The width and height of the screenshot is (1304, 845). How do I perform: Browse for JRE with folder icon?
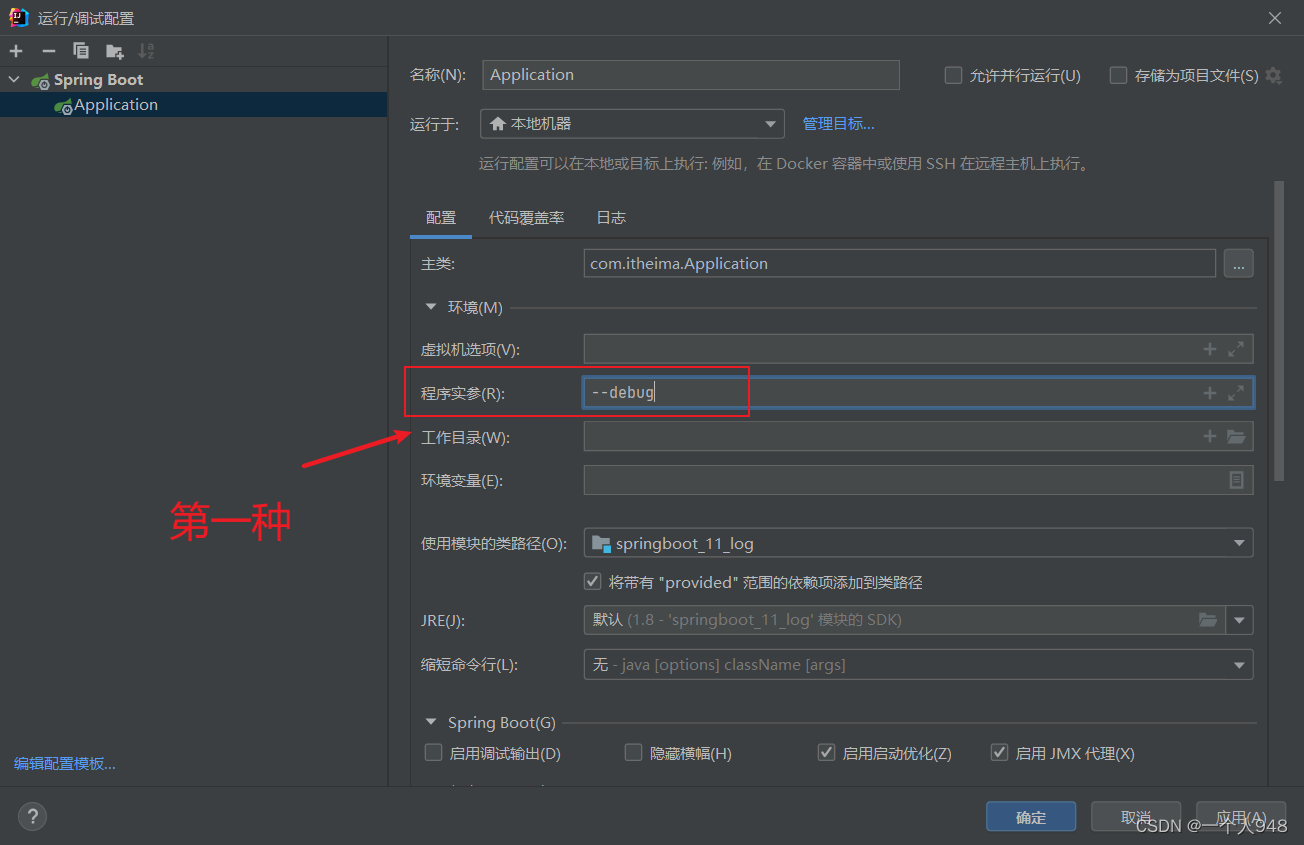1208,620
